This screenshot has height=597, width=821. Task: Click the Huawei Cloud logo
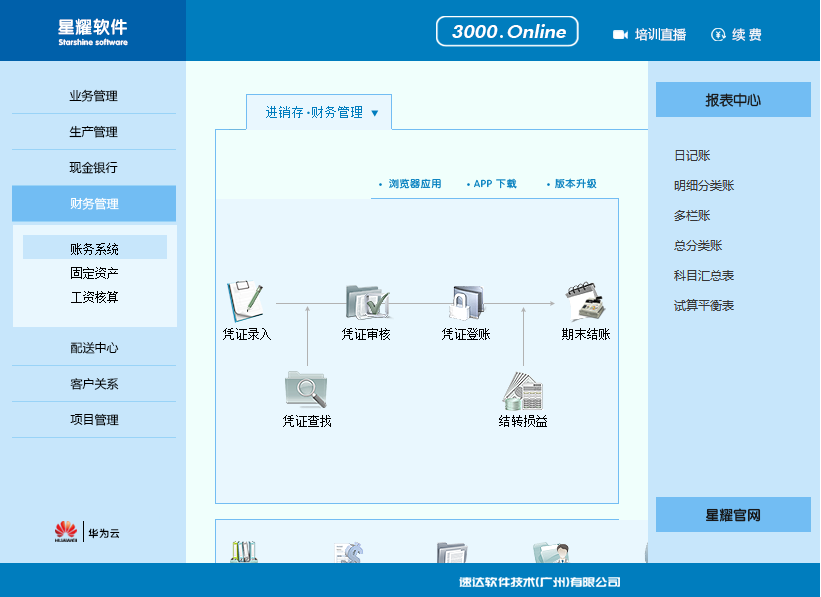[x=87, y=532]
